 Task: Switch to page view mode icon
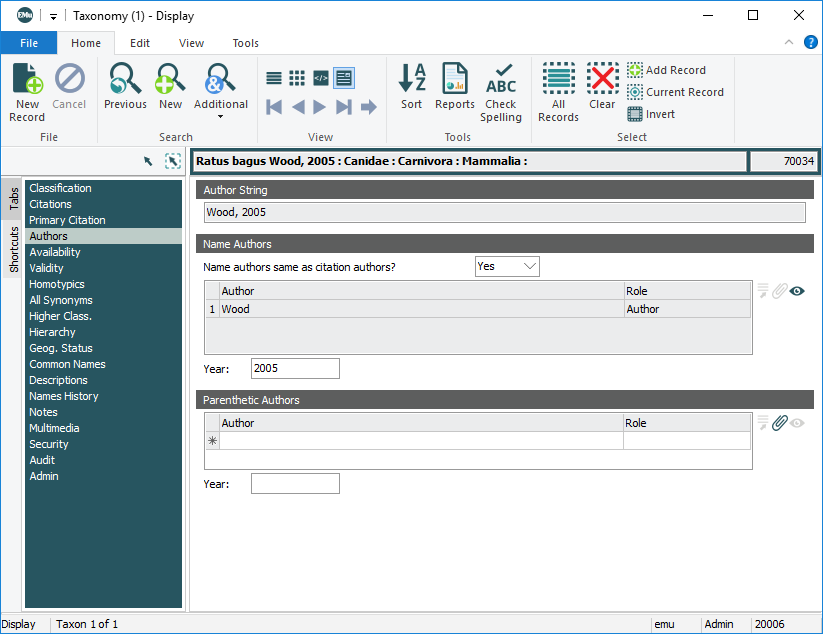[344, 78]
